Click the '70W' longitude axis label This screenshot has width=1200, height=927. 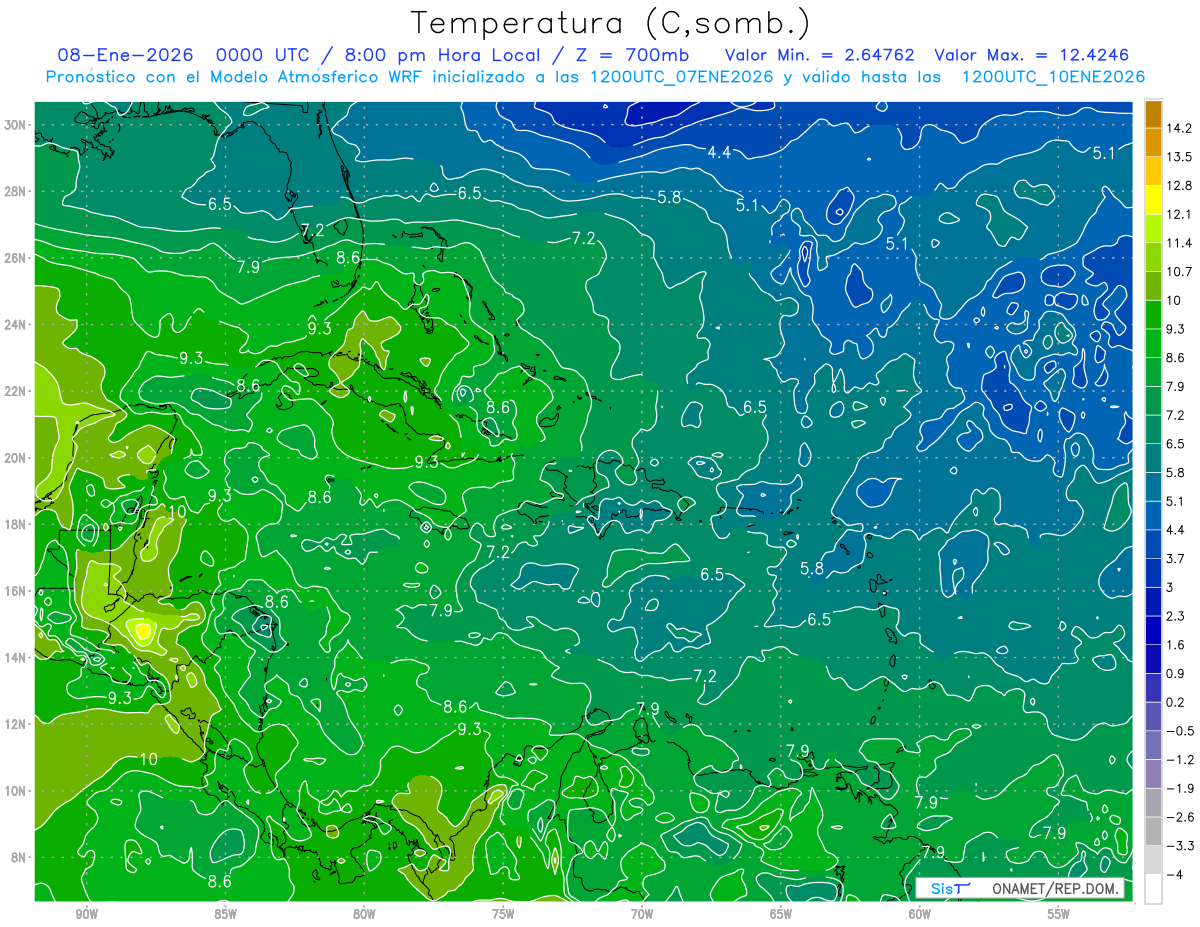(x=642, y=914)
